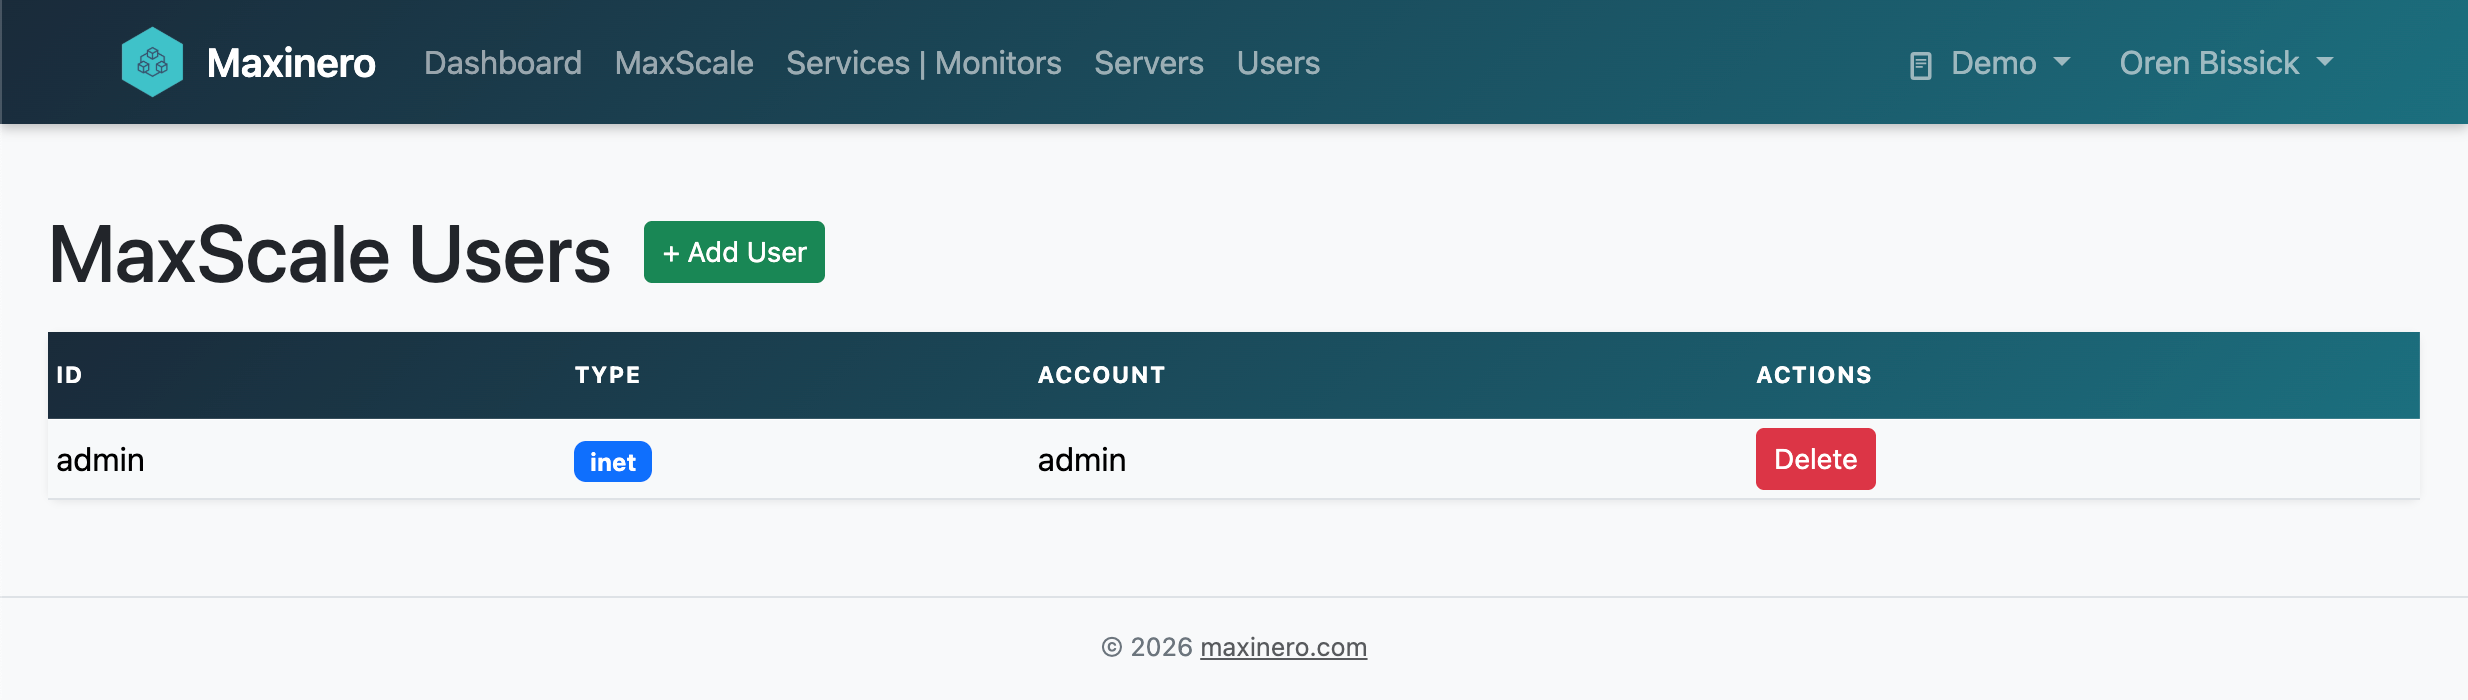
Task: Click the Maxinero brand name text
Action: 291,63
